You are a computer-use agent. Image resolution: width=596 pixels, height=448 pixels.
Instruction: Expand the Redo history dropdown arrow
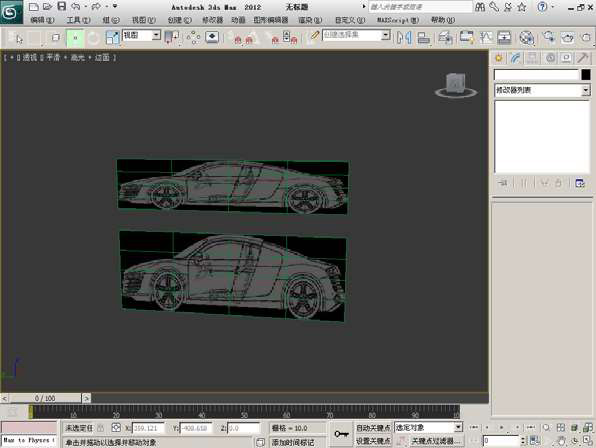[106, 6]
